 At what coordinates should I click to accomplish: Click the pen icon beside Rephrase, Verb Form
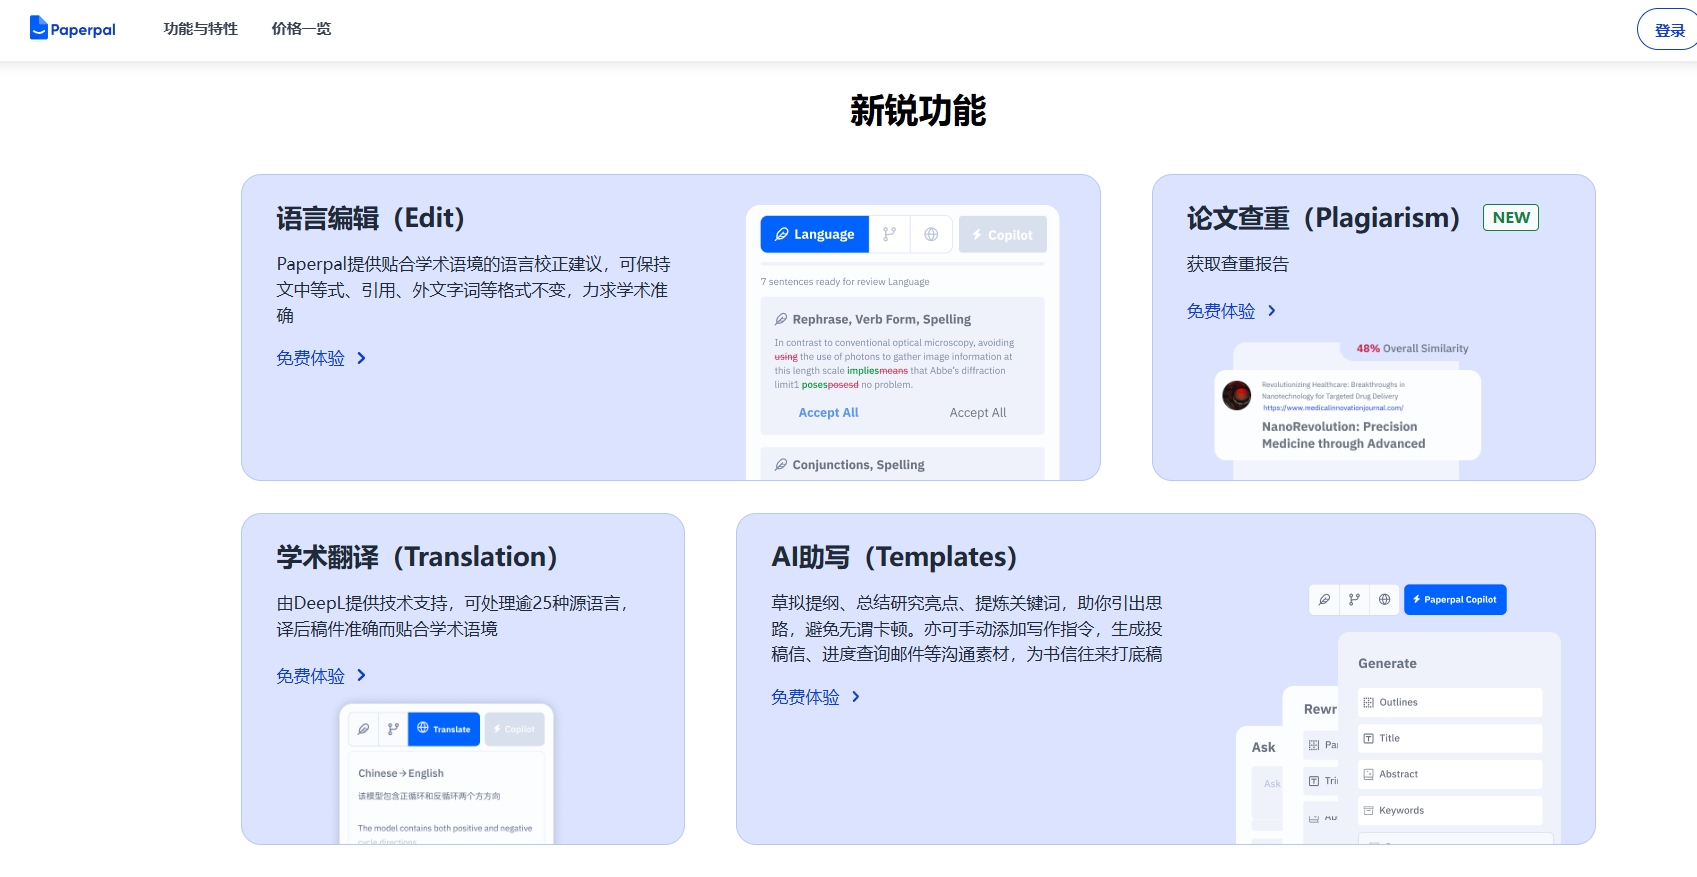point(781,320)
